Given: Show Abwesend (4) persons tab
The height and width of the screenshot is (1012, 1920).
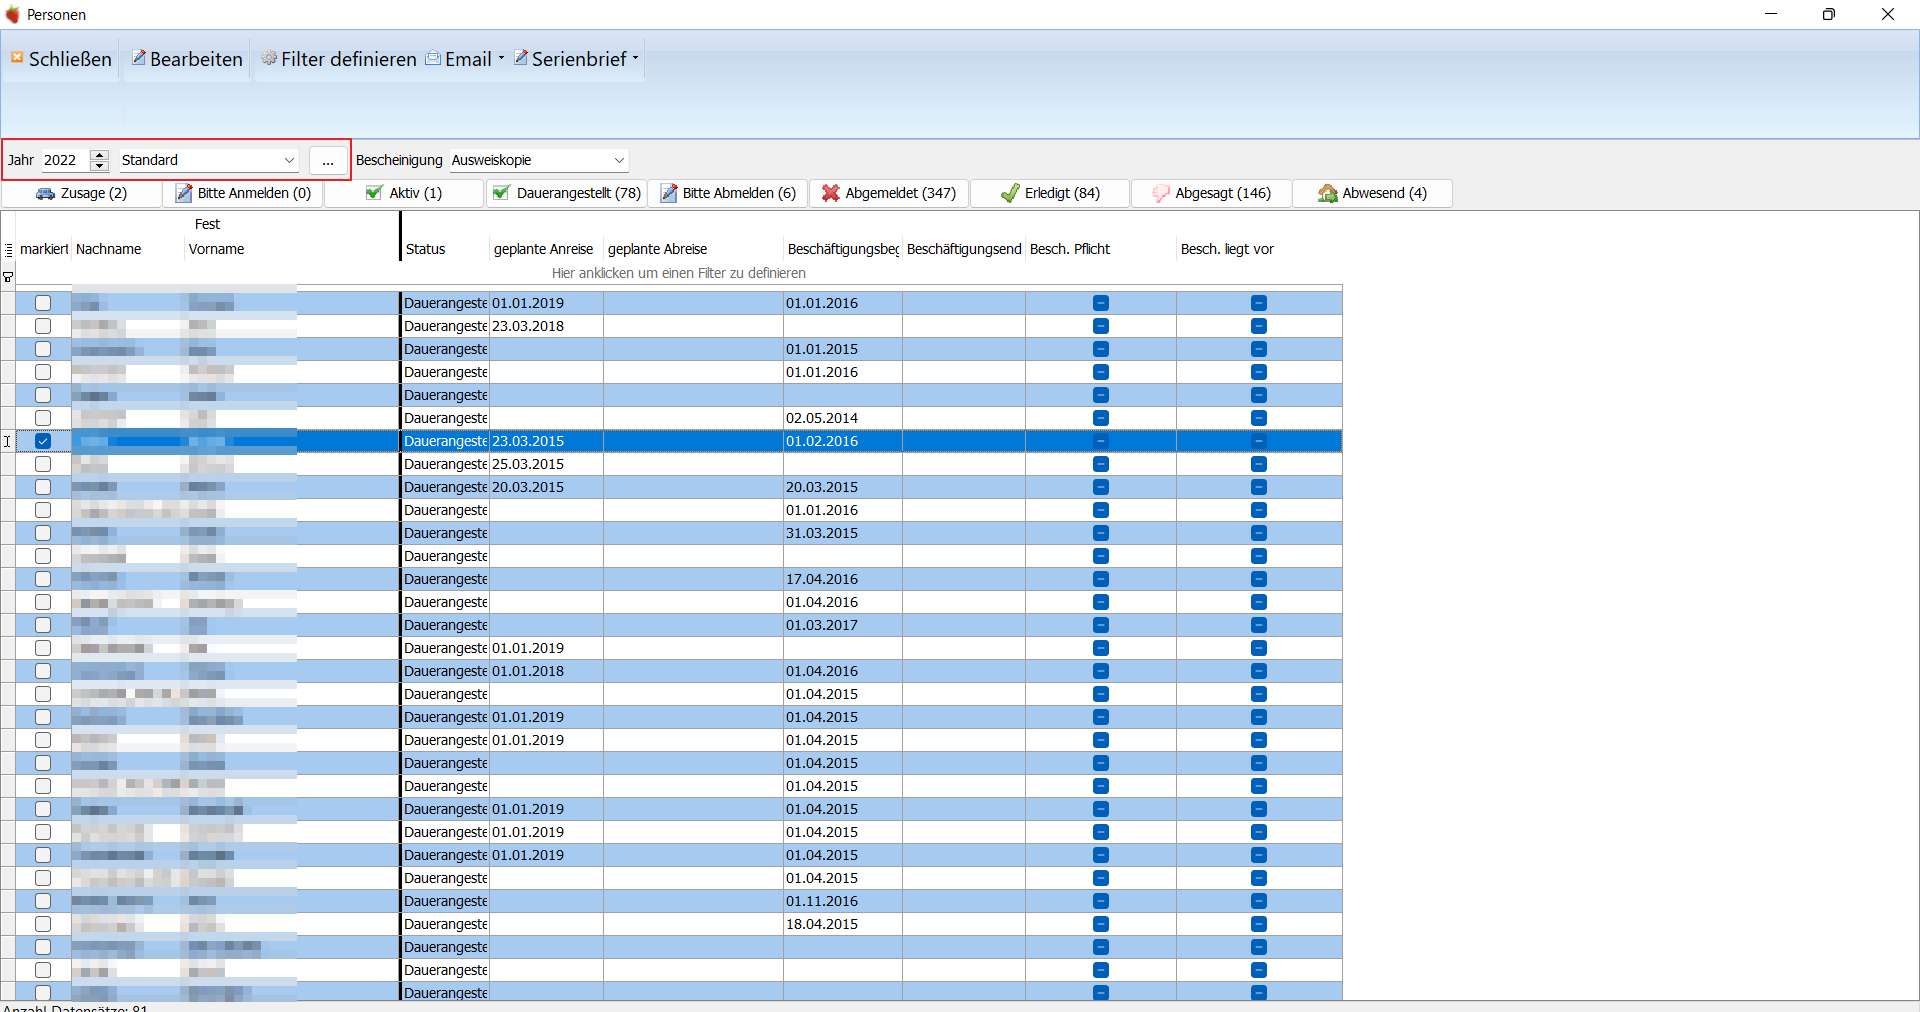Looking at the screenshot, I should pos(1372,193).
